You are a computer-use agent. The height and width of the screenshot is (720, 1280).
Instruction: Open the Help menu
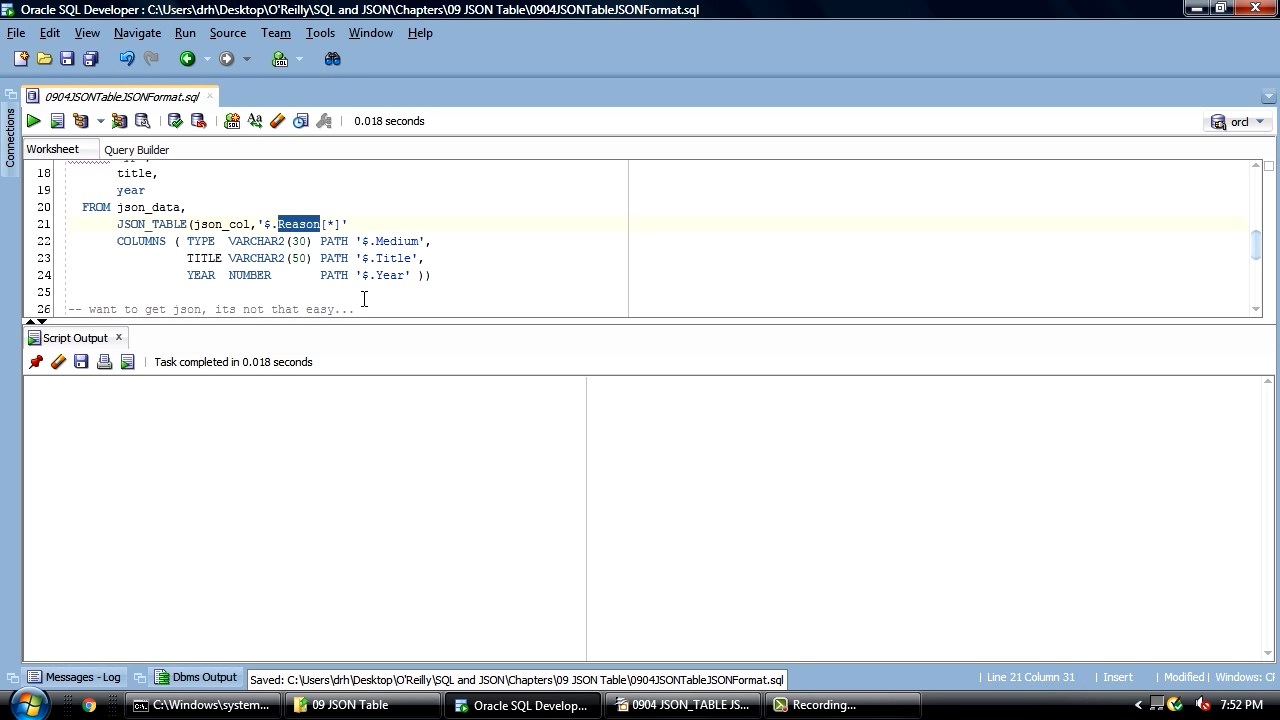coord(420,33)
